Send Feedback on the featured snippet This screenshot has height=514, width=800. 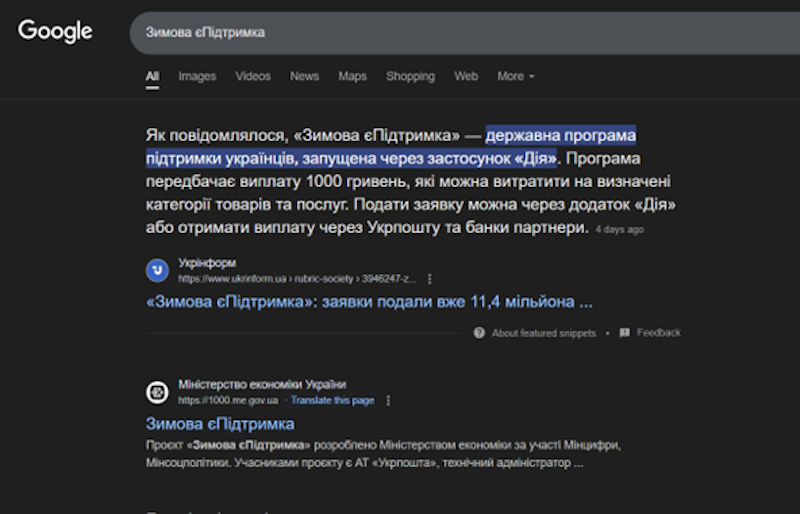pos(659,333)
